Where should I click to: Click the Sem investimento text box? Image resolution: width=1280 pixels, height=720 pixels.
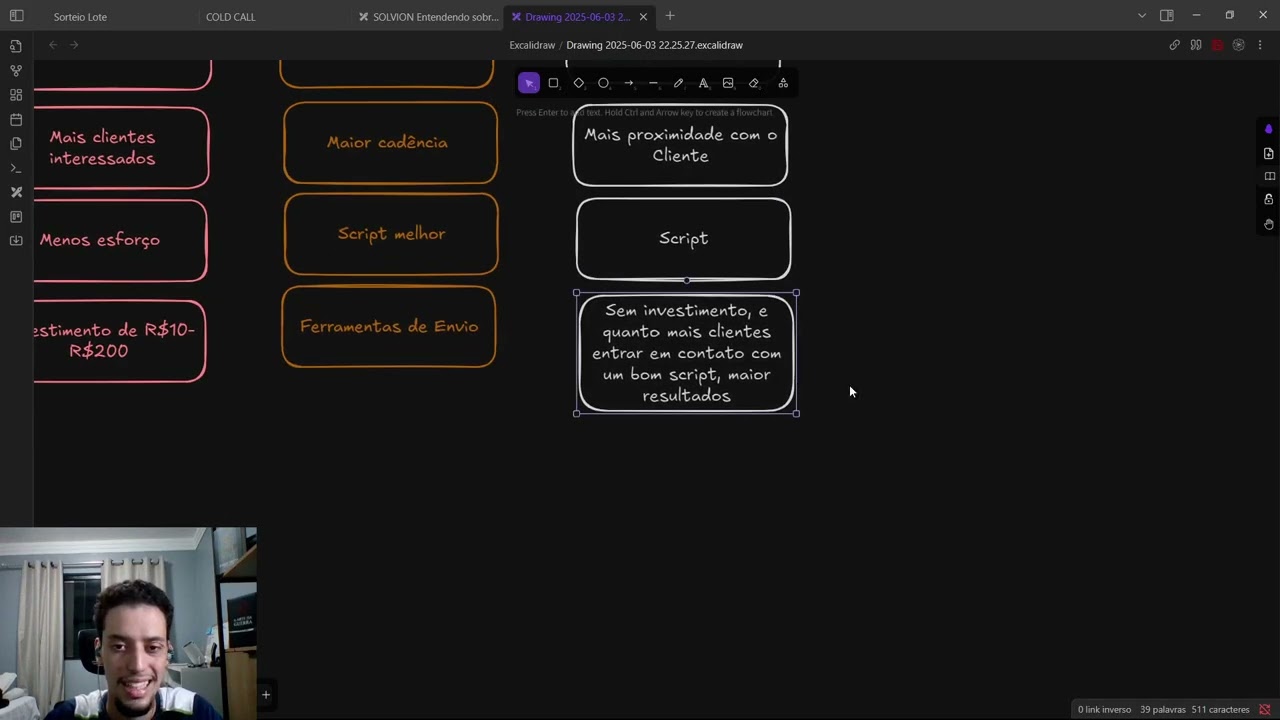(686, 353)
